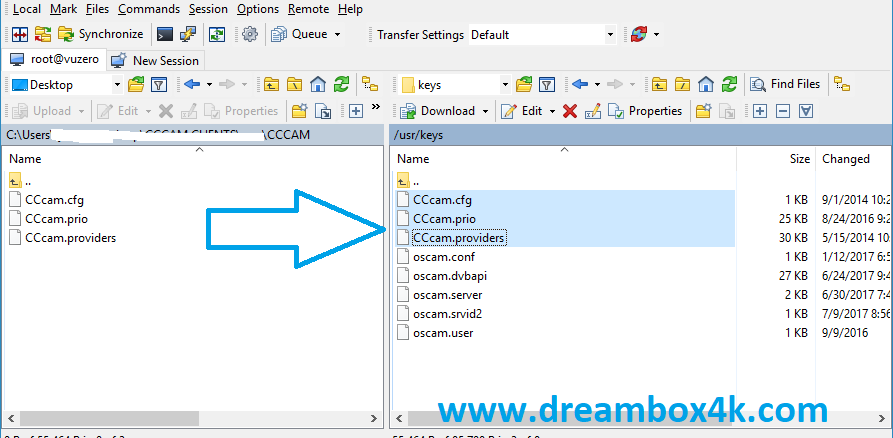The width and height of the screenshot is (893, 438).
Task: Click the Download button
Action: click(437, 110)
